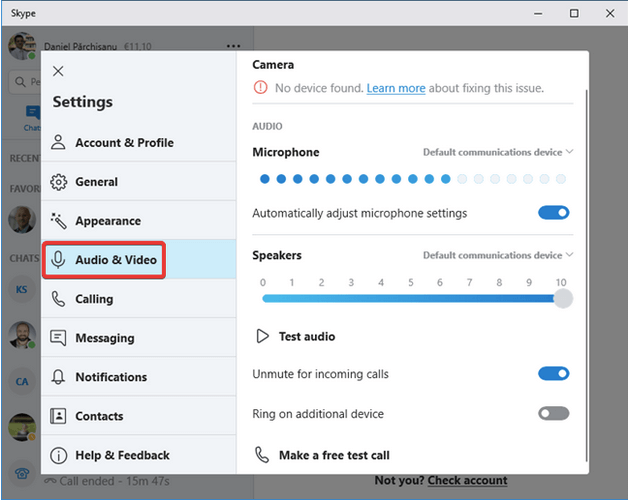Close the Settings panel with the X
Screen dimensions: 628x501
click(58, 71)
